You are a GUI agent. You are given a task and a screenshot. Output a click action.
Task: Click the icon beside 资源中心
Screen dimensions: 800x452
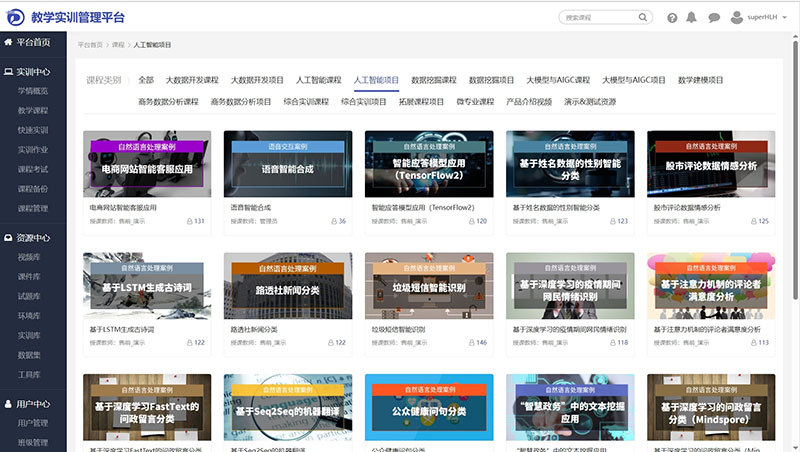pyautogui.click(x=9, y=238)
